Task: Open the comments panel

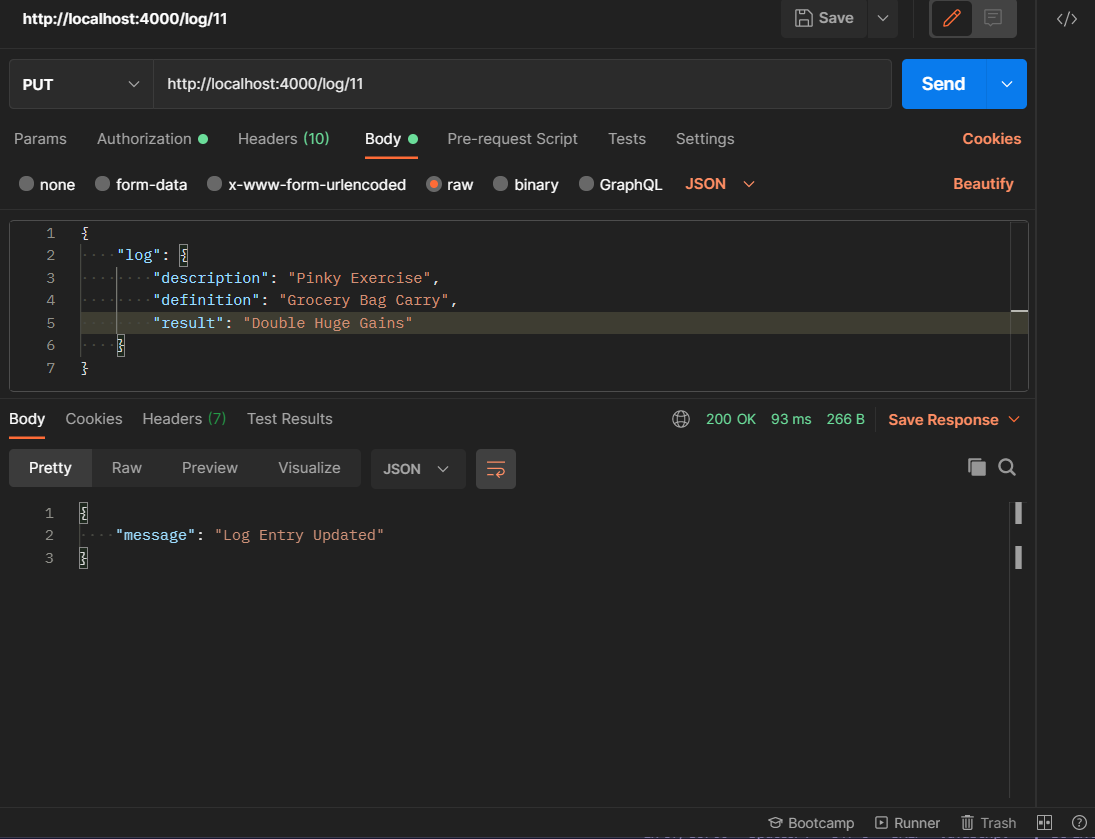Action: tap(993, 18)
